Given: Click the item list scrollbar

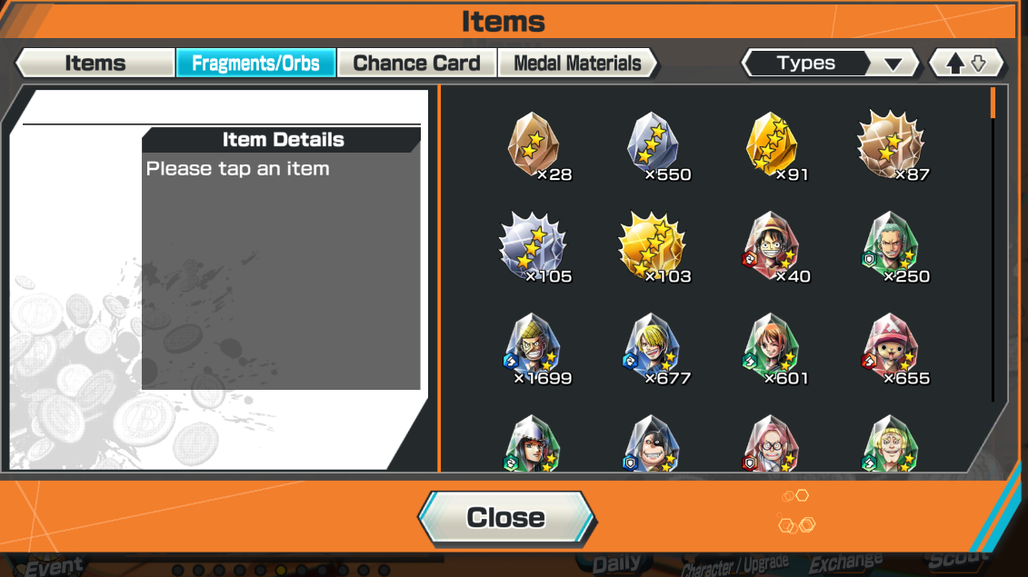Looking at the screenshot, I should pos(993,244).
